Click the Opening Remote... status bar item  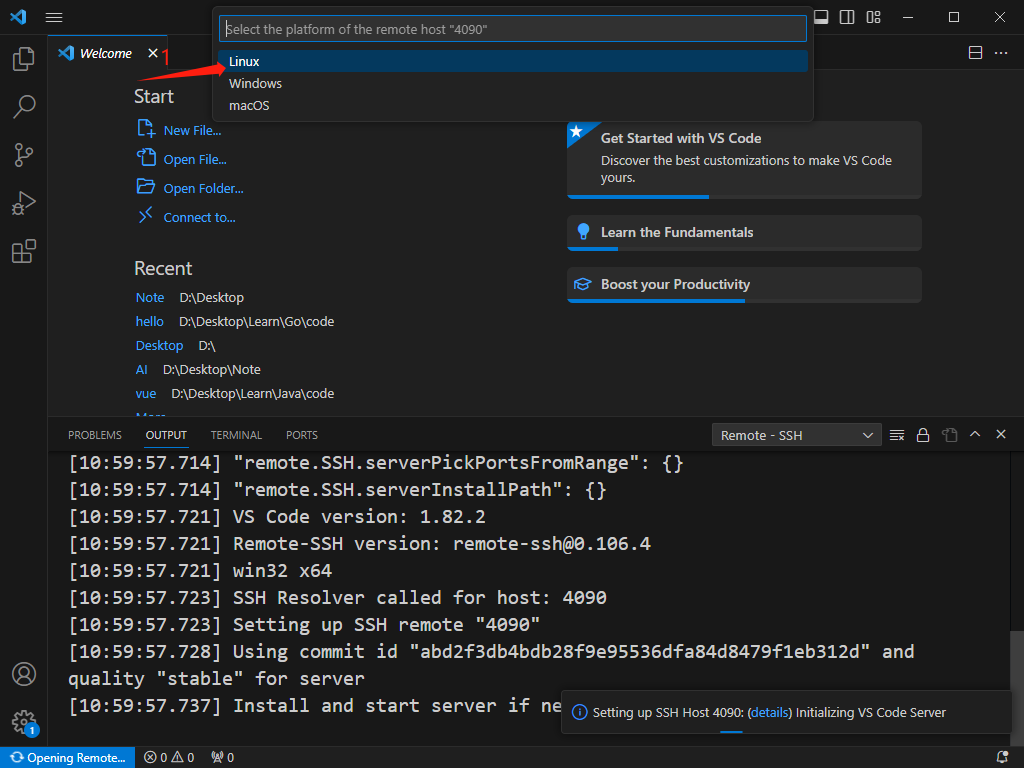coord(68,758)
